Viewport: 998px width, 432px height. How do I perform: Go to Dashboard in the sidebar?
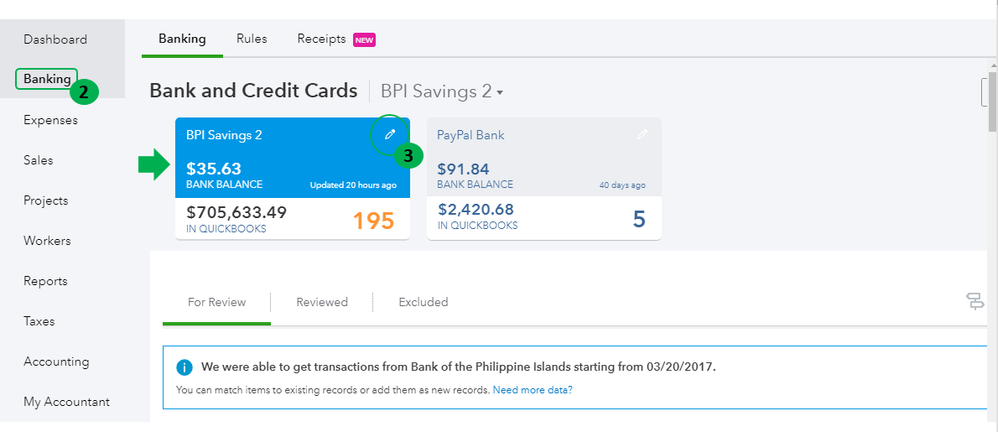pos(55,40)
